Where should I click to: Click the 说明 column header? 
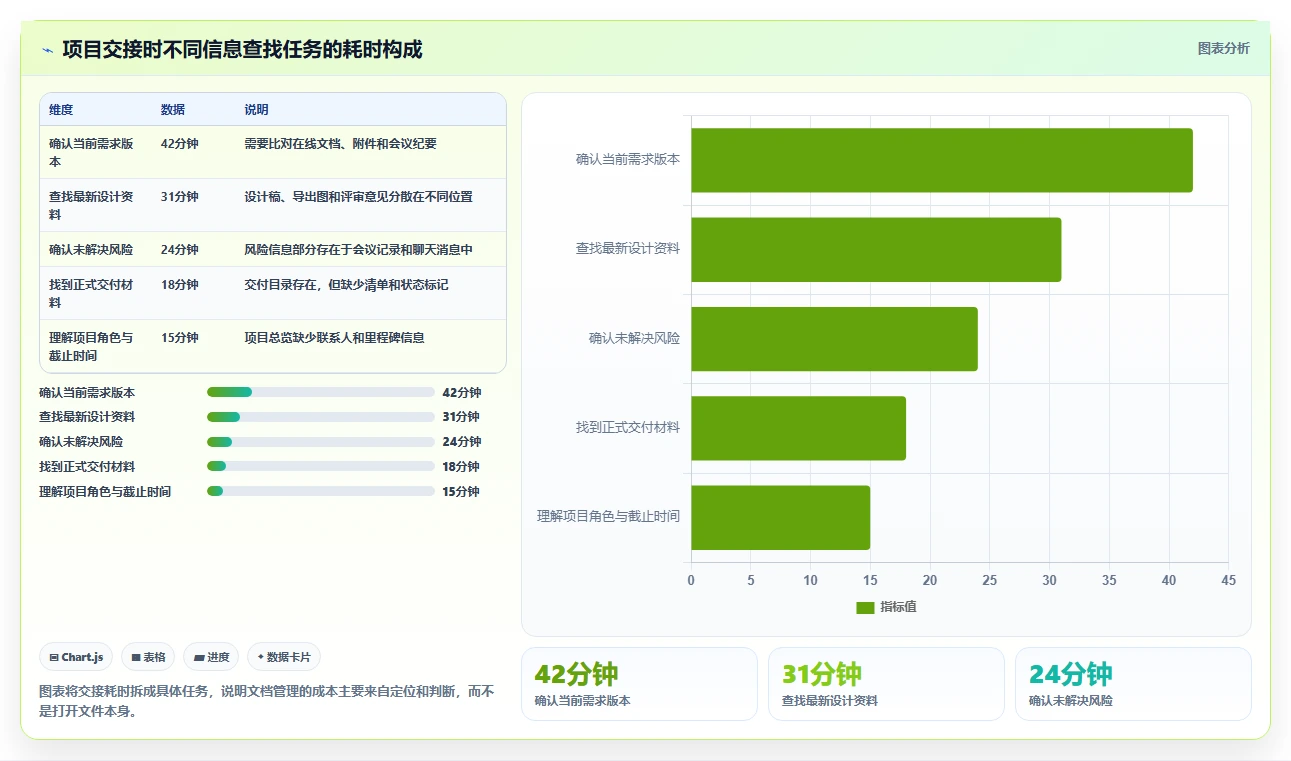click(256, 110)
